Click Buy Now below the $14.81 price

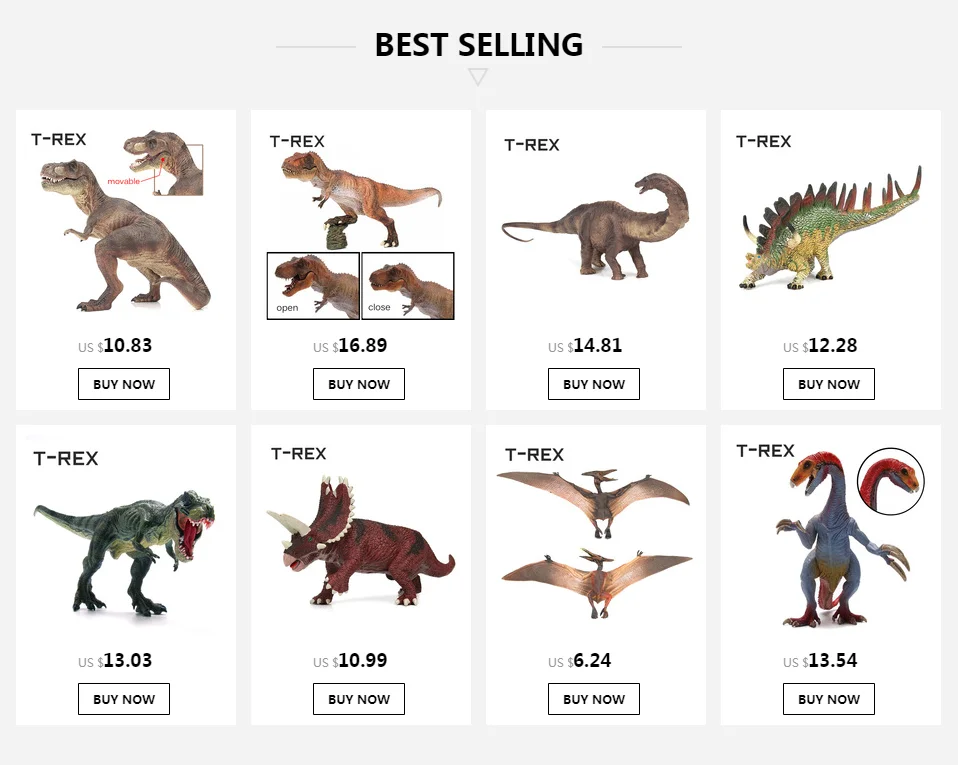(594, 384)
